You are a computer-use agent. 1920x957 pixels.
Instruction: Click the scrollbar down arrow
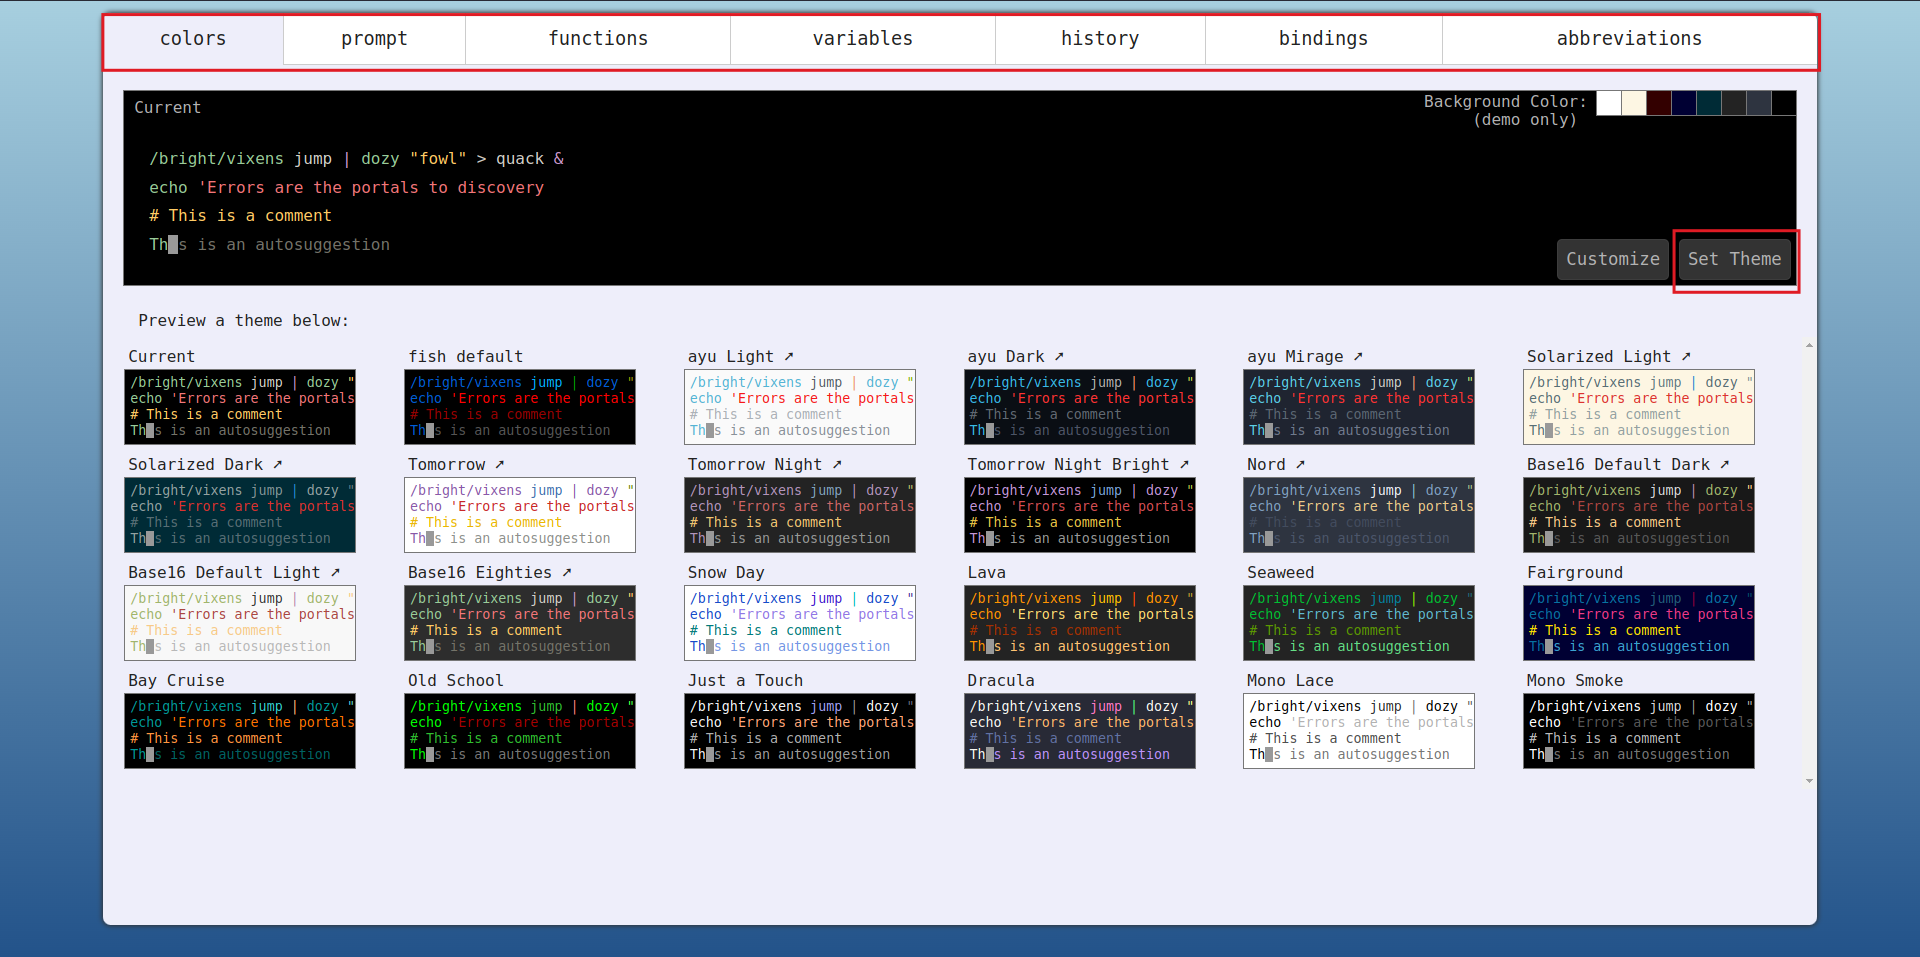tap(1808, 781)
